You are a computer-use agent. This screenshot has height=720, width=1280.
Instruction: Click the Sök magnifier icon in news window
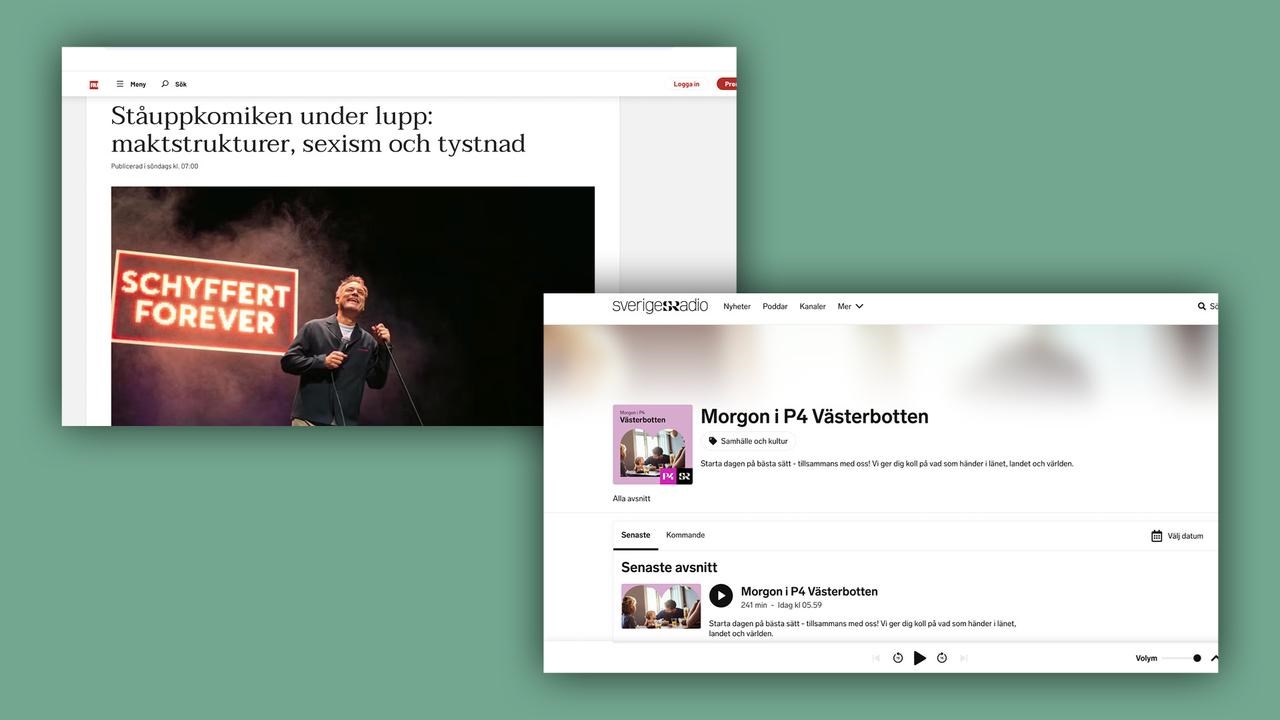[165, 84]
